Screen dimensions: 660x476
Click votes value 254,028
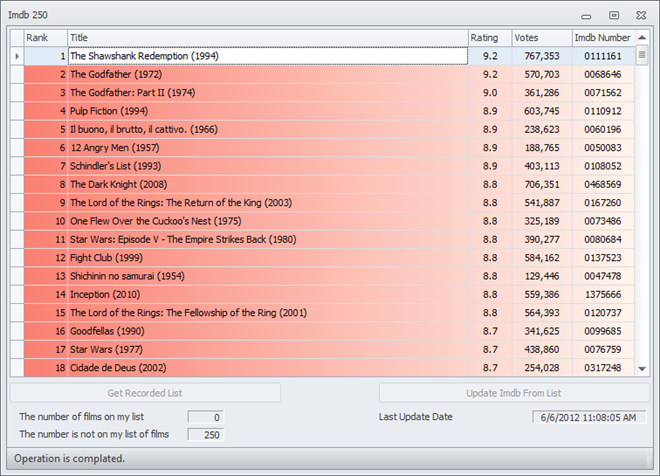click(542, 367)
